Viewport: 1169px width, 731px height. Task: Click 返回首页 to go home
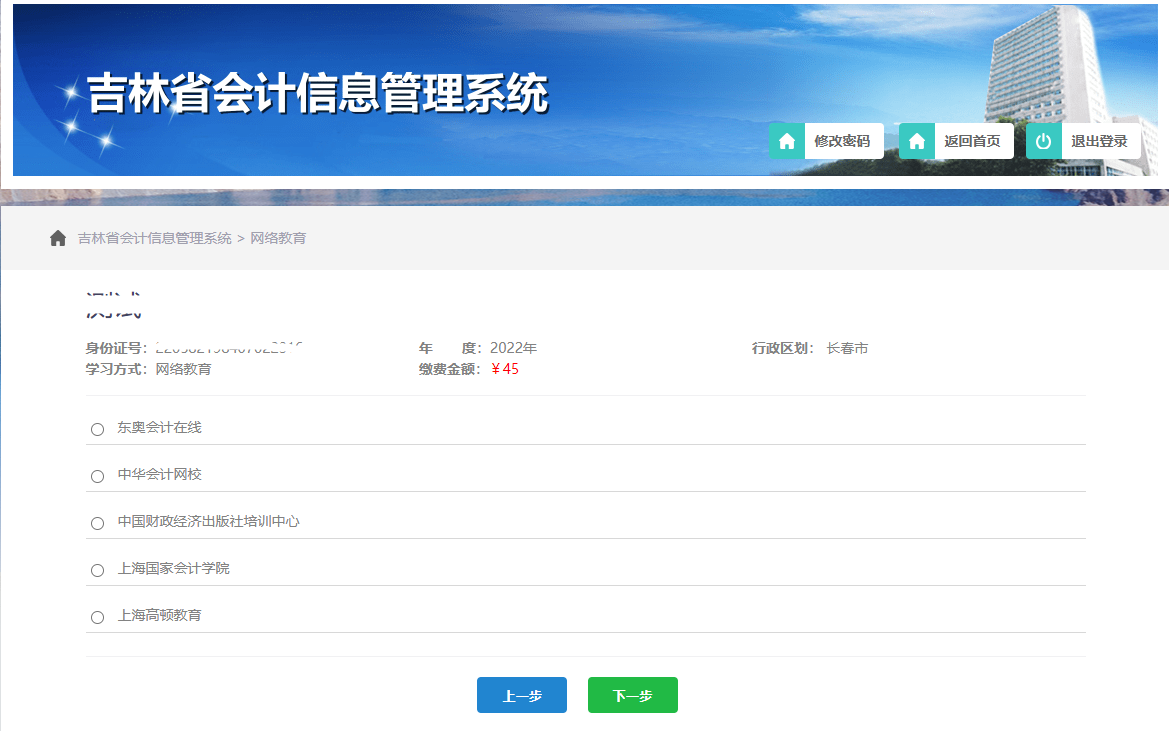973,141
